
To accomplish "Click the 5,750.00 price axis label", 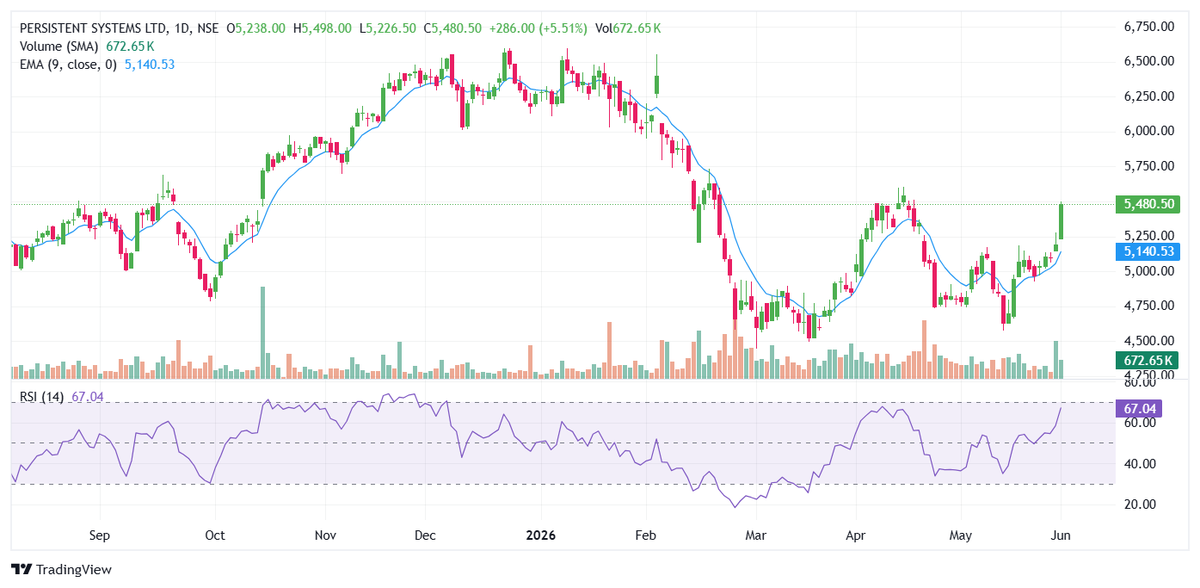I will 1148,166.
